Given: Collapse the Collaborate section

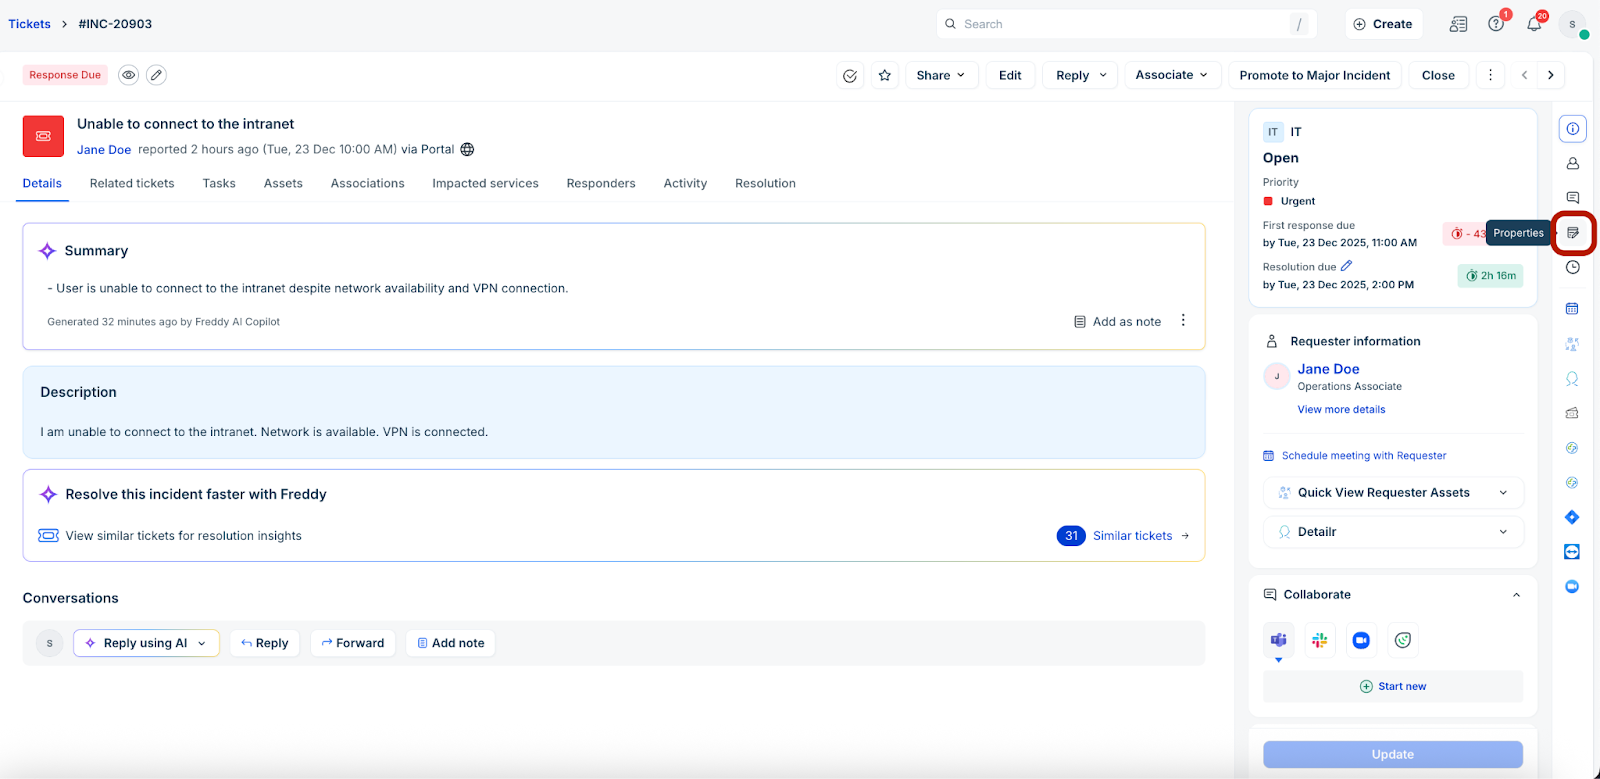Looking at the screenshot, I should pos(1516,595).
